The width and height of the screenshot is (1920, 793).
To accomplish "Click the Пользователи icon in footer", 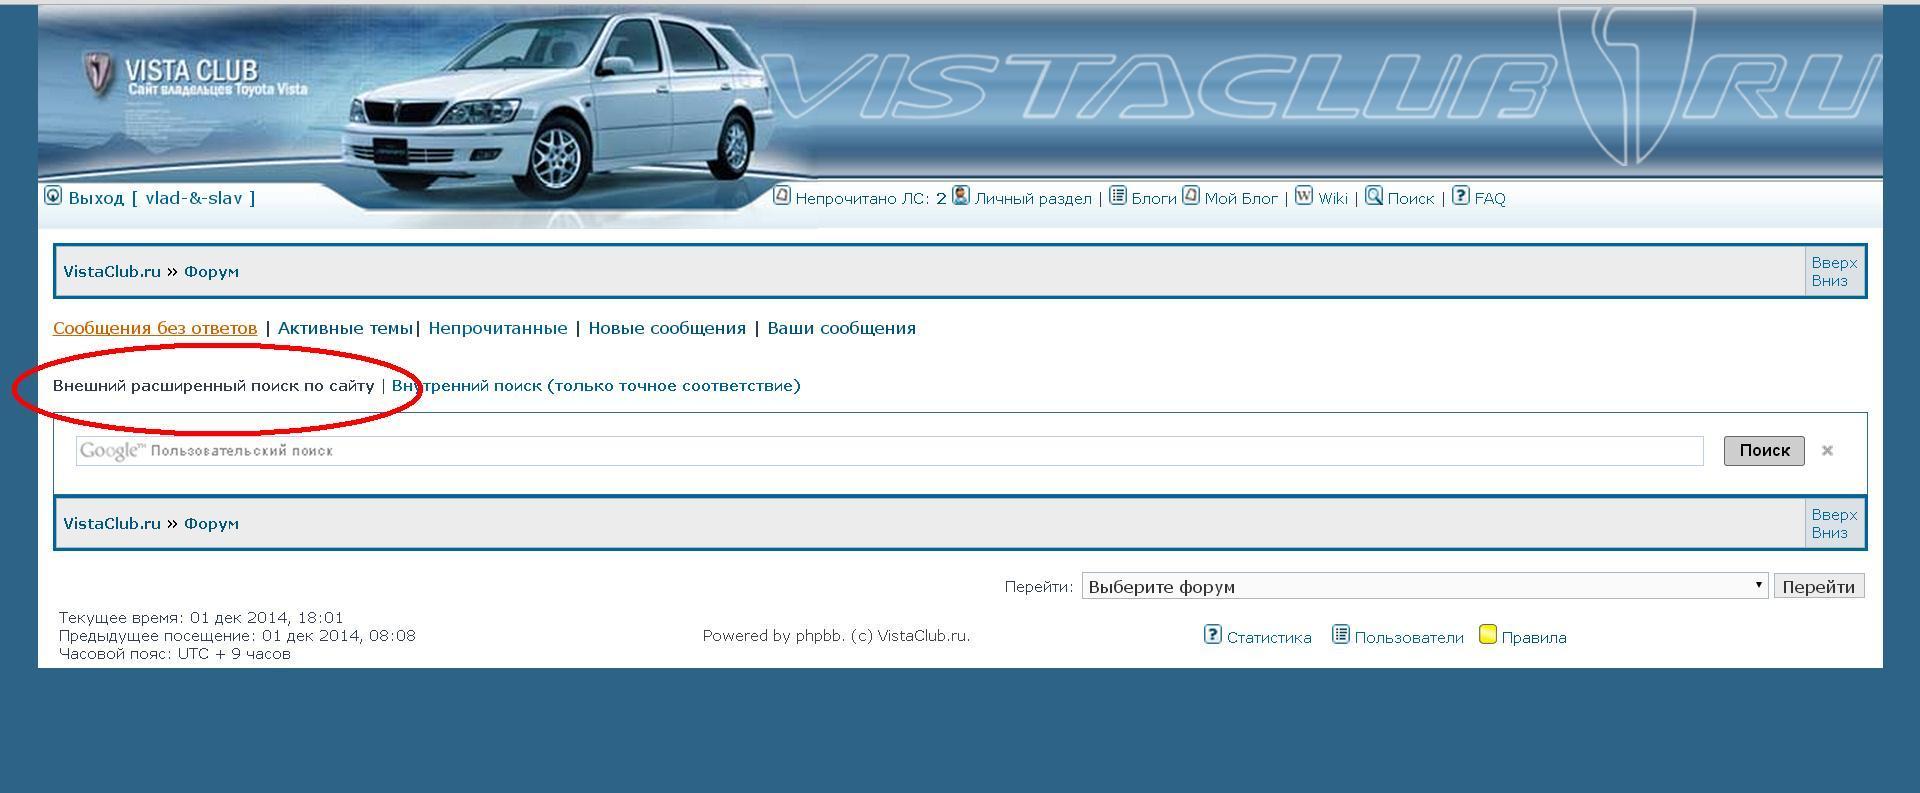I will pyautogui.click(x=1341, y=635).
